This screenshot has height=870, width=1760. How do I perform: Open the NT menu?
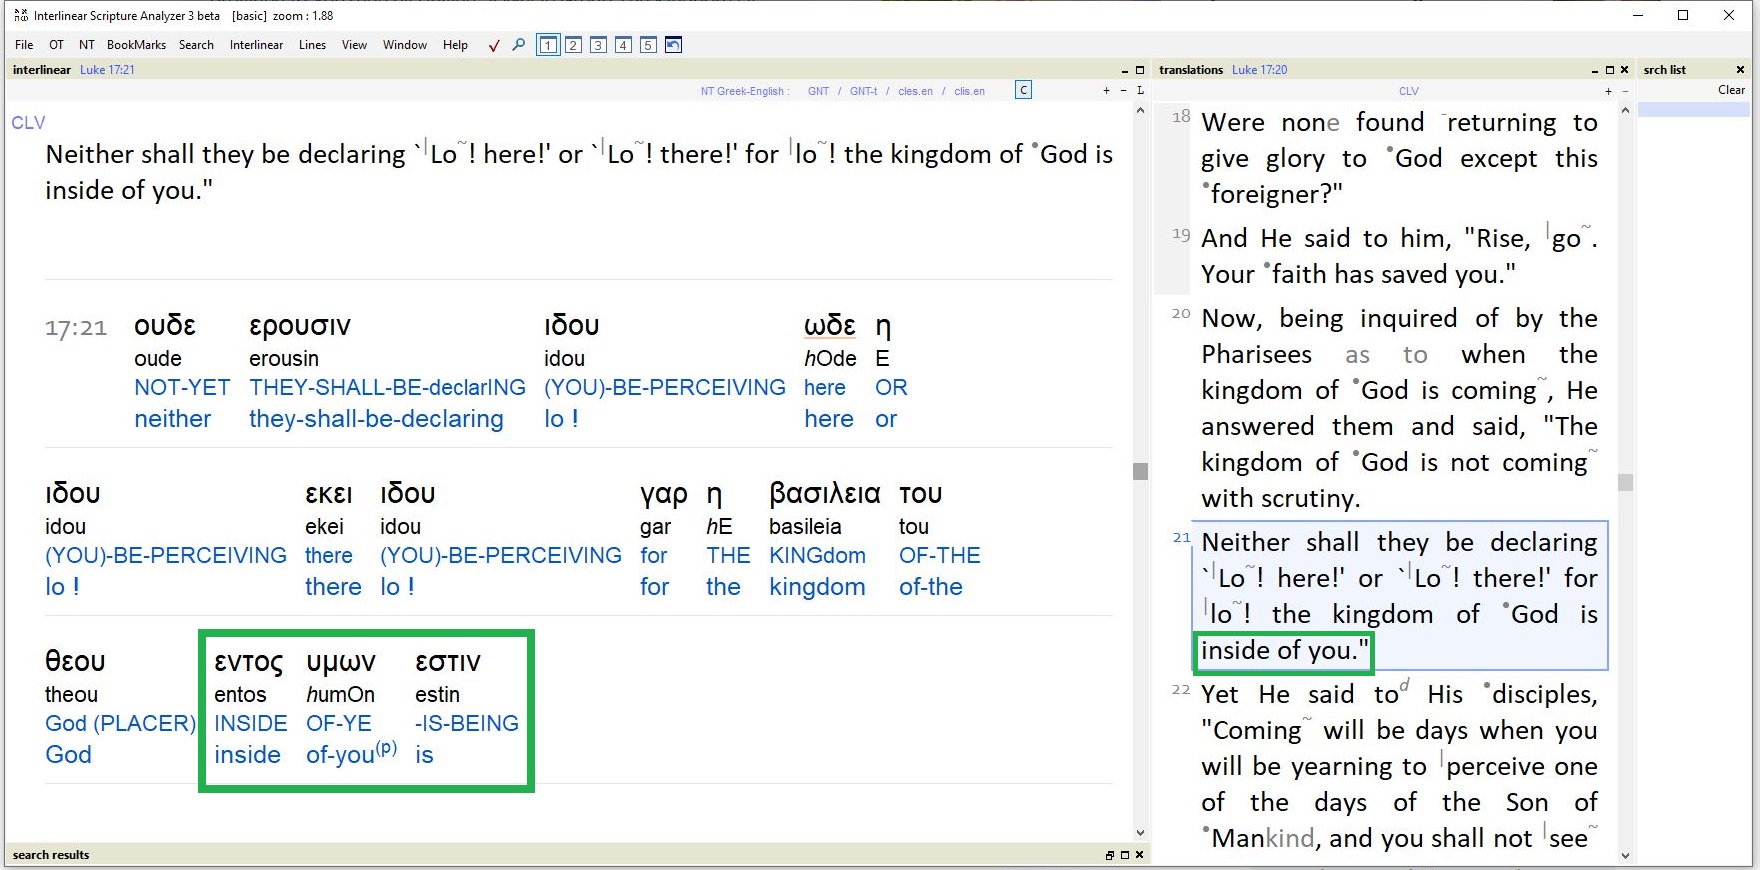pos(87,45)
